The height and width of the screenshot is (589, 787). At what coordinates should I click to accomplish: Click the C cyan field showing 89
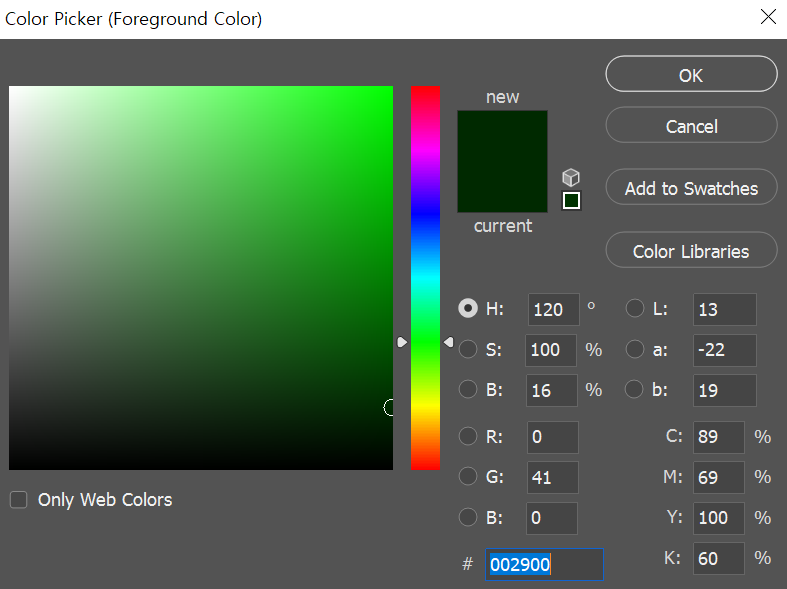(719, 437)
